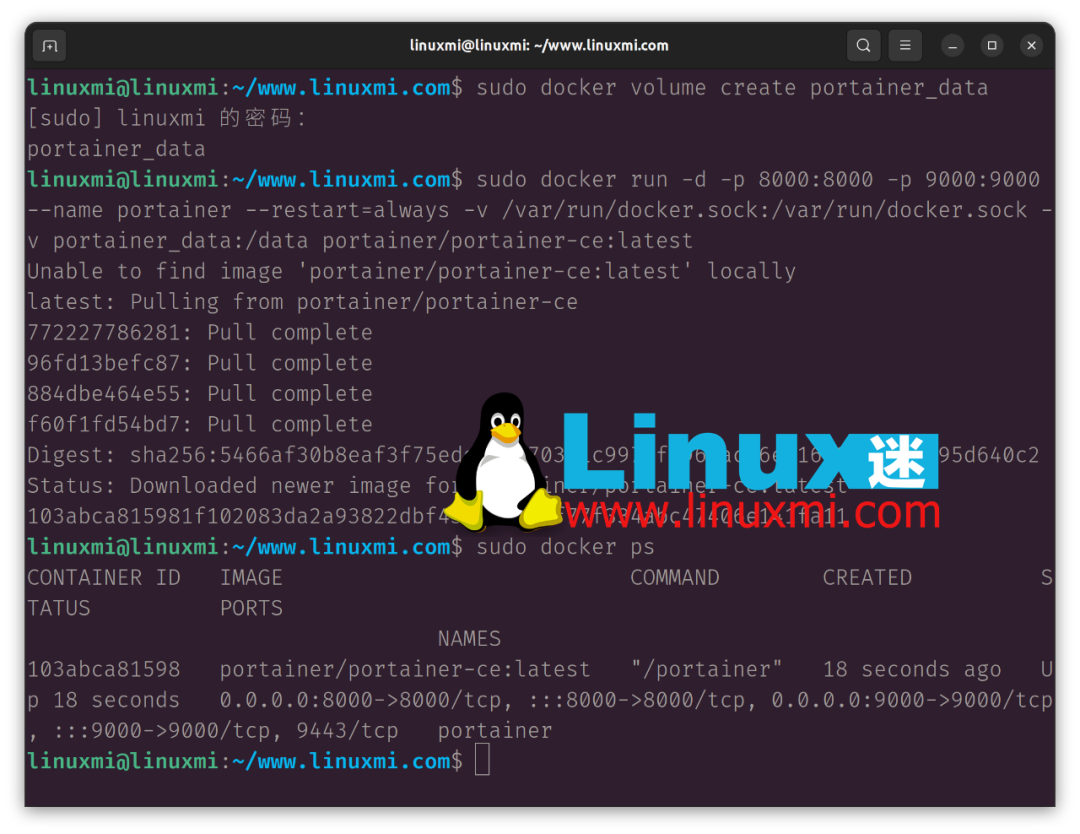Click the 'CONTAINER ID' column header
Viewport: 1080px width, 834px height.
coord(104,577)
